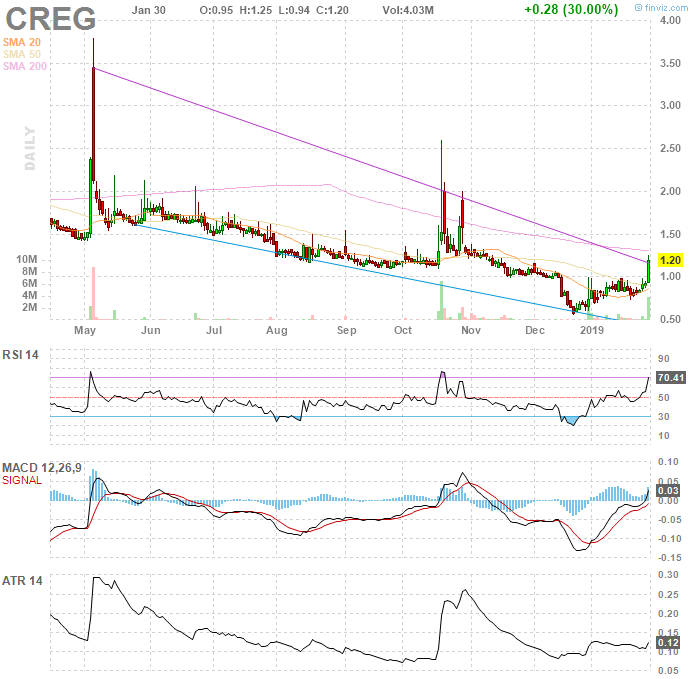The image size is (700, 679).
Task: Click the SMA 200 legend label
Action: click(25, 66)
